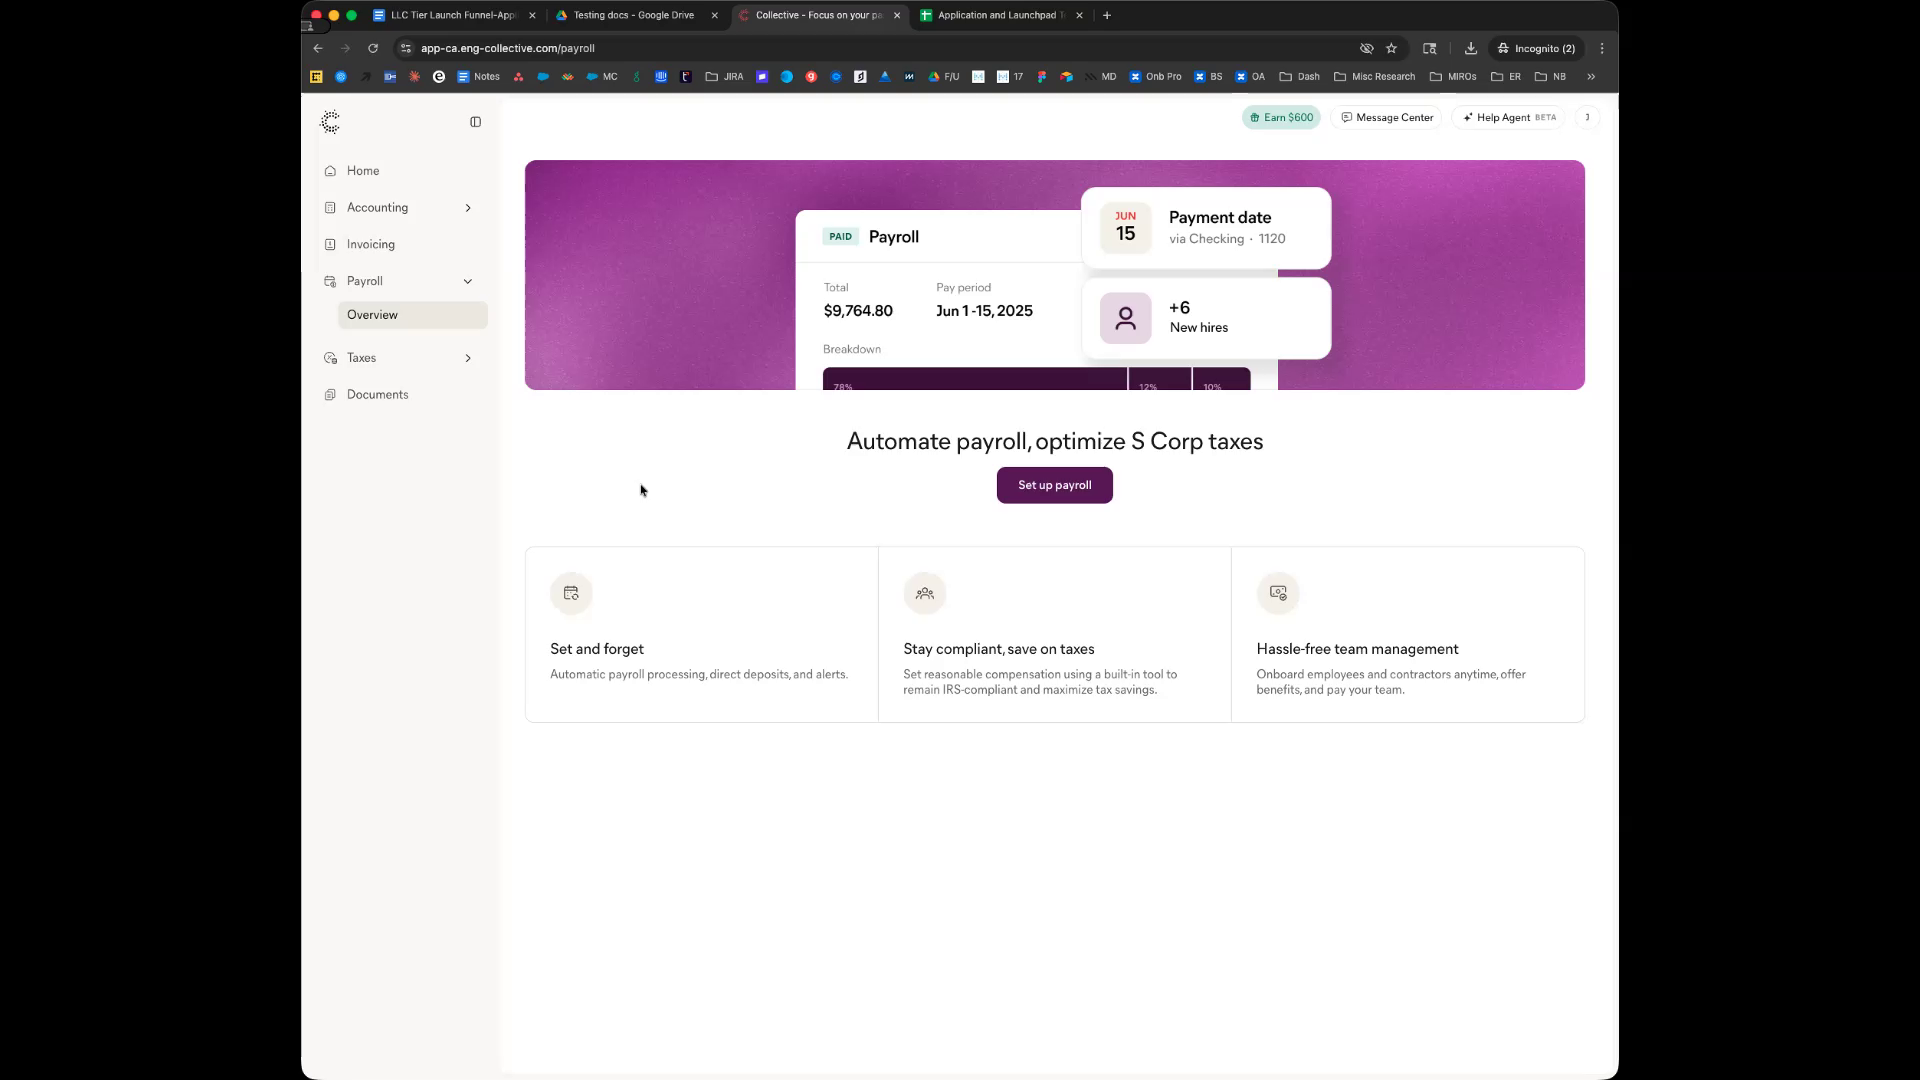Expand the Accounting section chevron
Viewport: 1920px width, 1080px height.
point(468,208)
